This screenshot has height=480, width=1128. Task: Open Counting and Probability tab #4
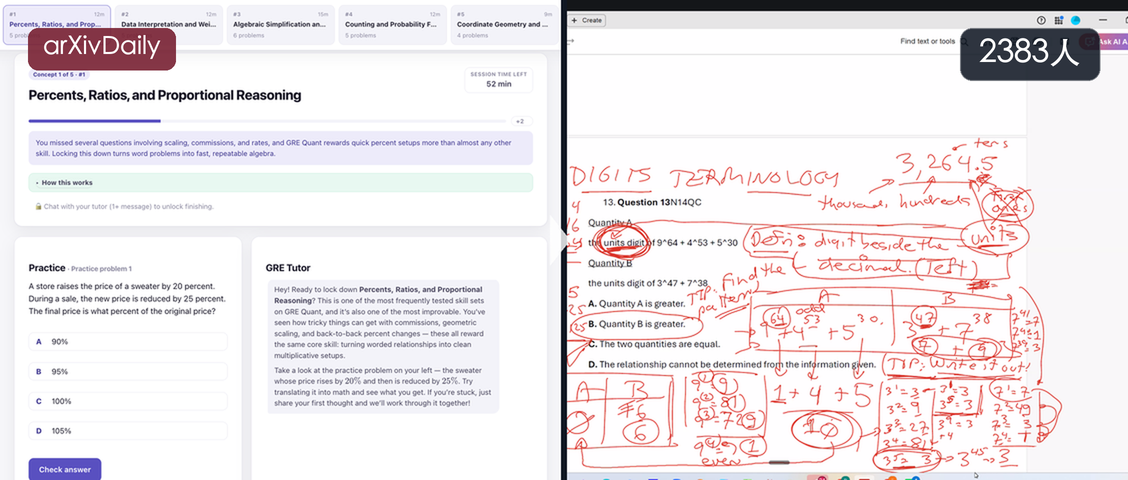pos(392,25)
